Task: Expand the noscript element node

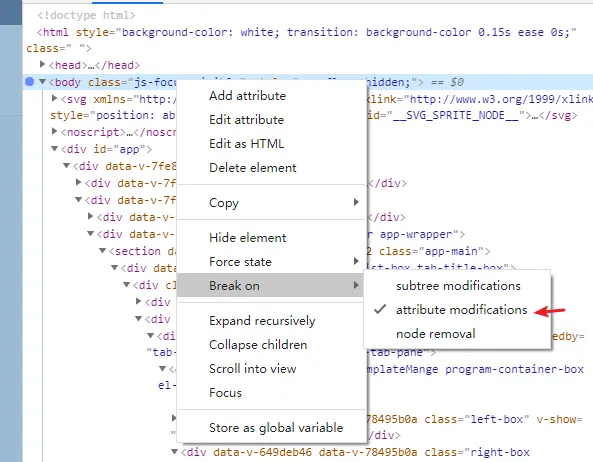Action: 54,131
